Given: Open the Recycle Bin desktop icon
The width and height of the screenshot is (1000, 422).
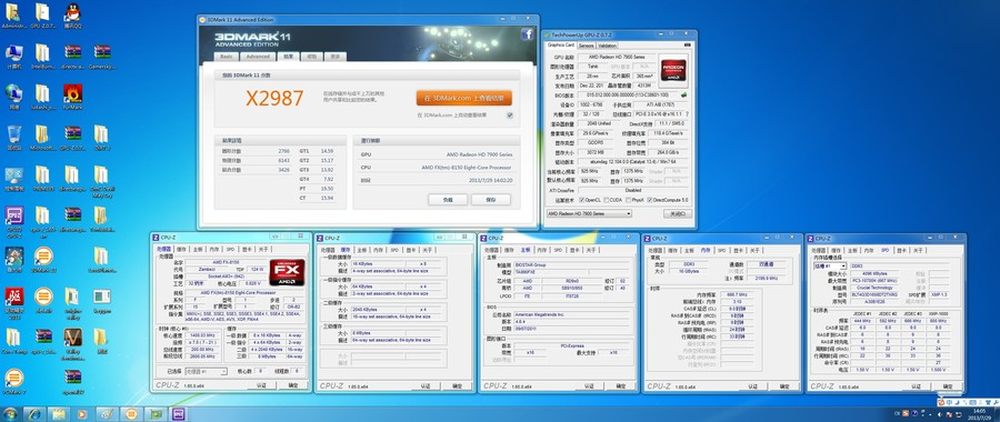Looking at the screenshot, I should coord(14,137).
